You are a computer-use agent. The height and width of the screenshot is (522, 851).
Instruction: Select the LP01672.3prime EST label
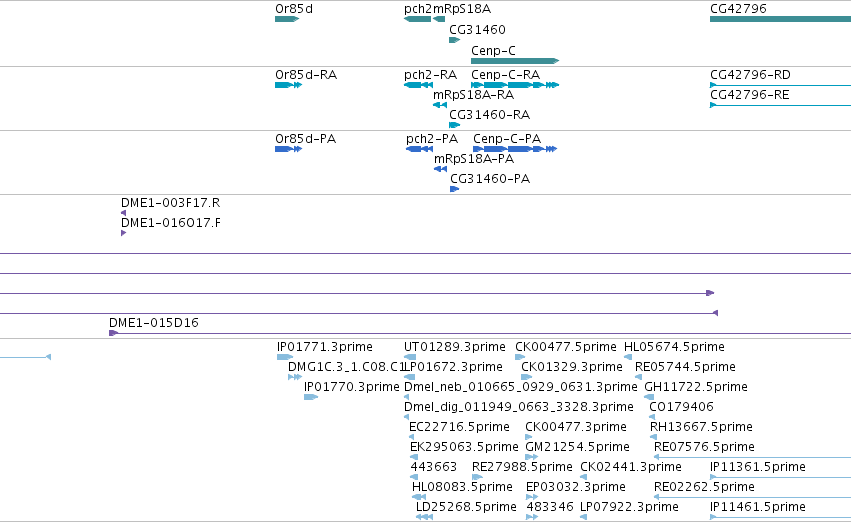[454, 367]
